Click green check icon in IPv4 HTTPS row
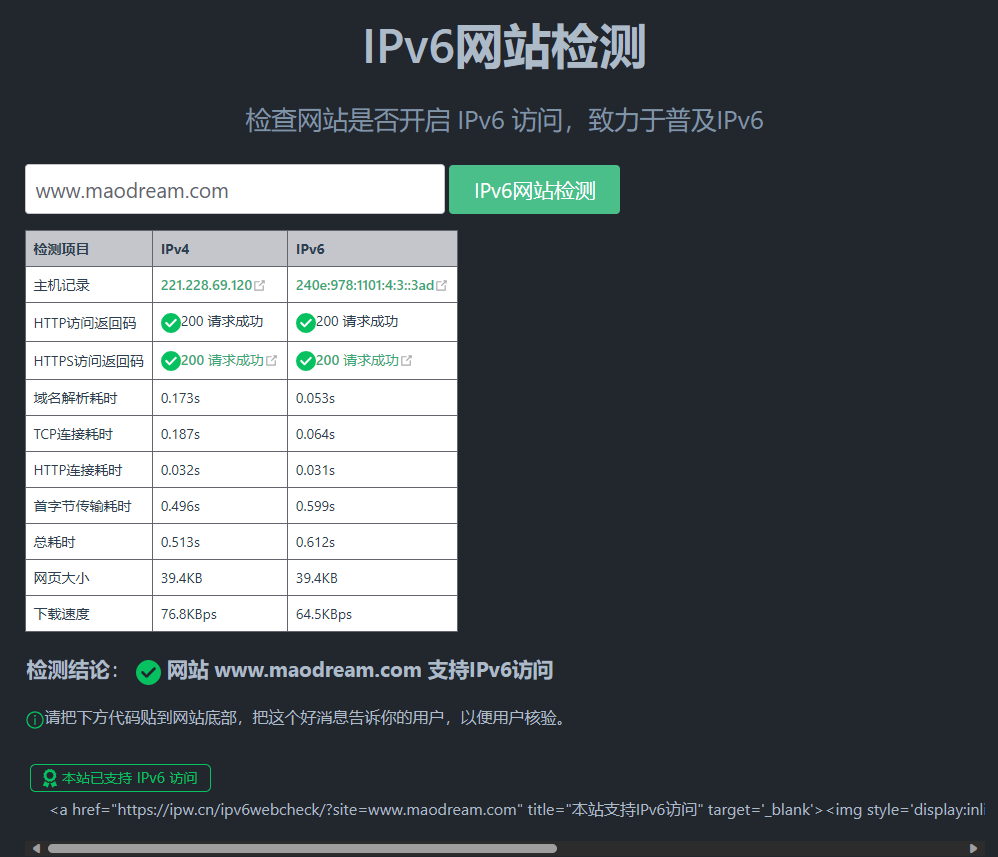 click(x=171, y=361)
